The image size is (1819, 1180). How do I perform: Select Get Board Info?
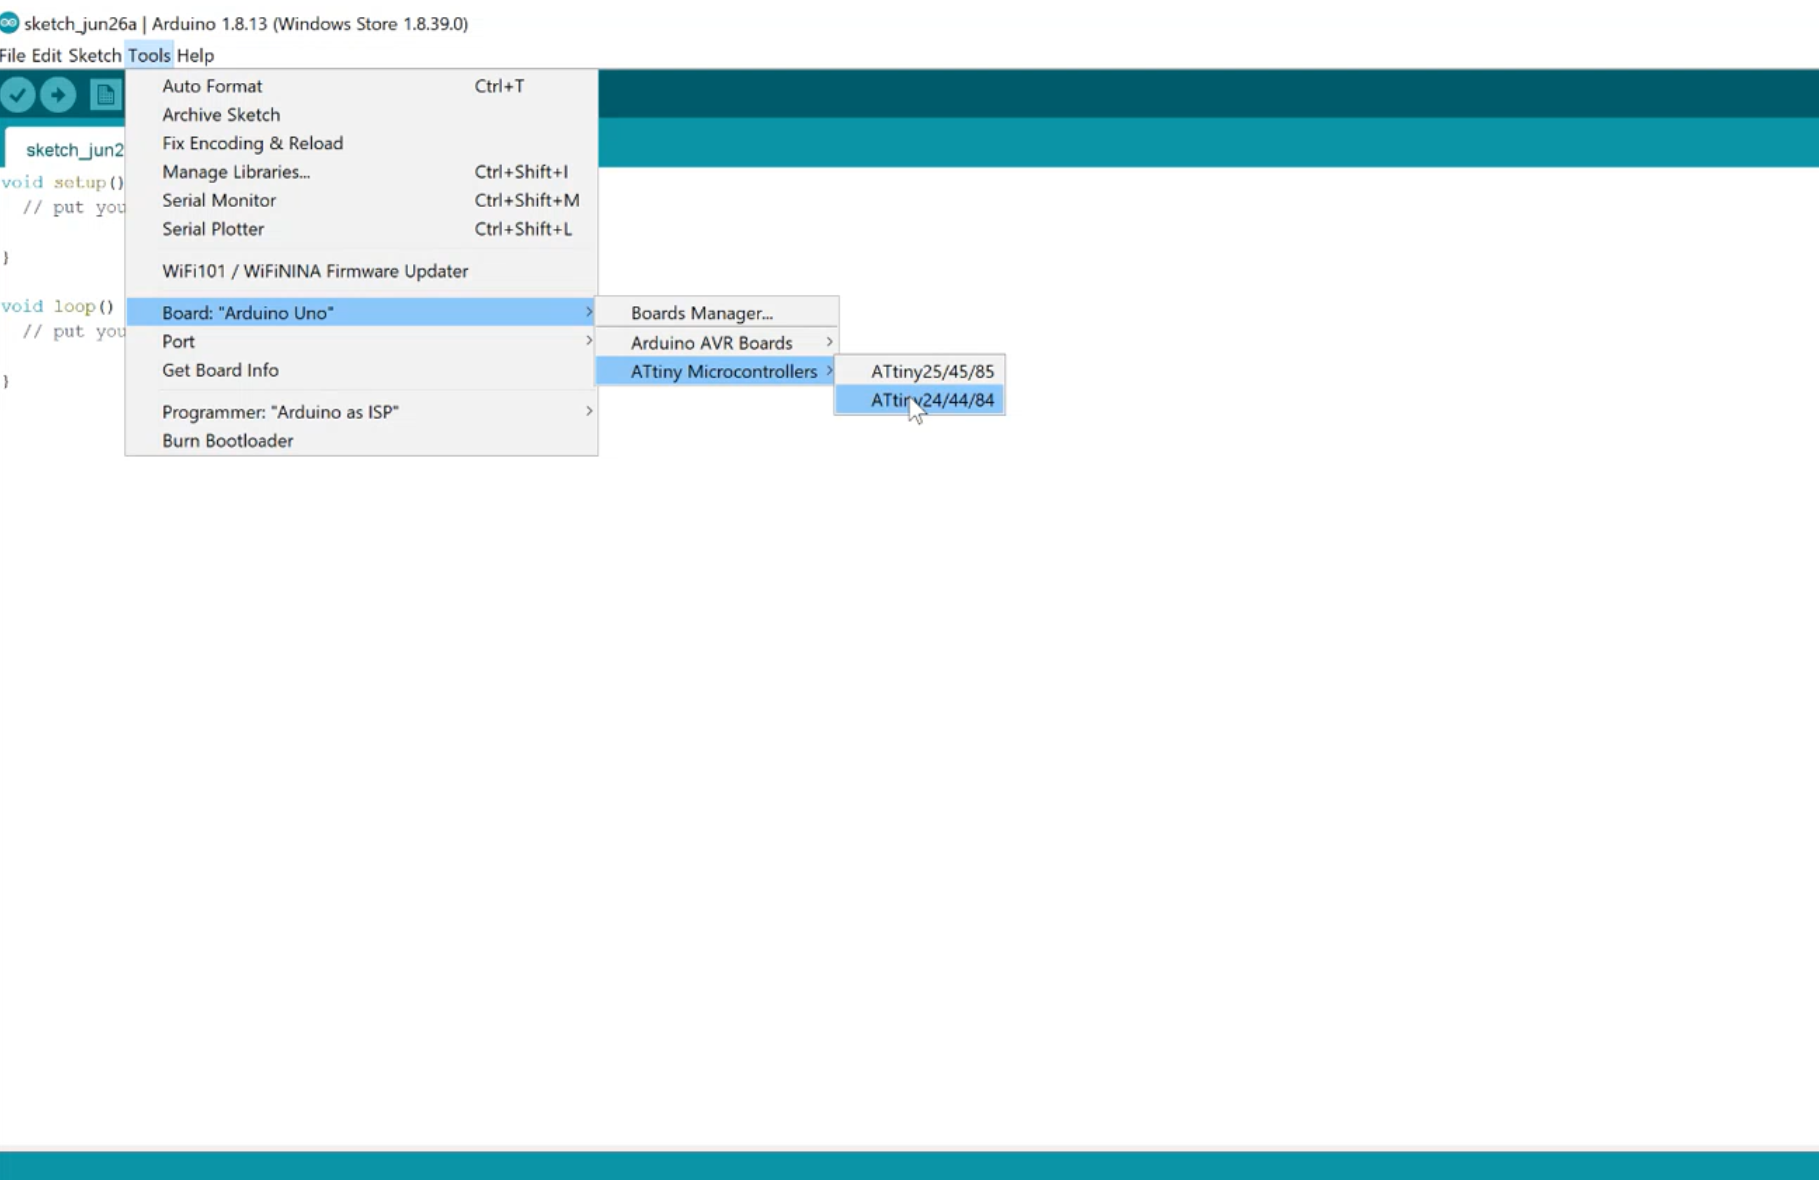[x=361, y=370]
